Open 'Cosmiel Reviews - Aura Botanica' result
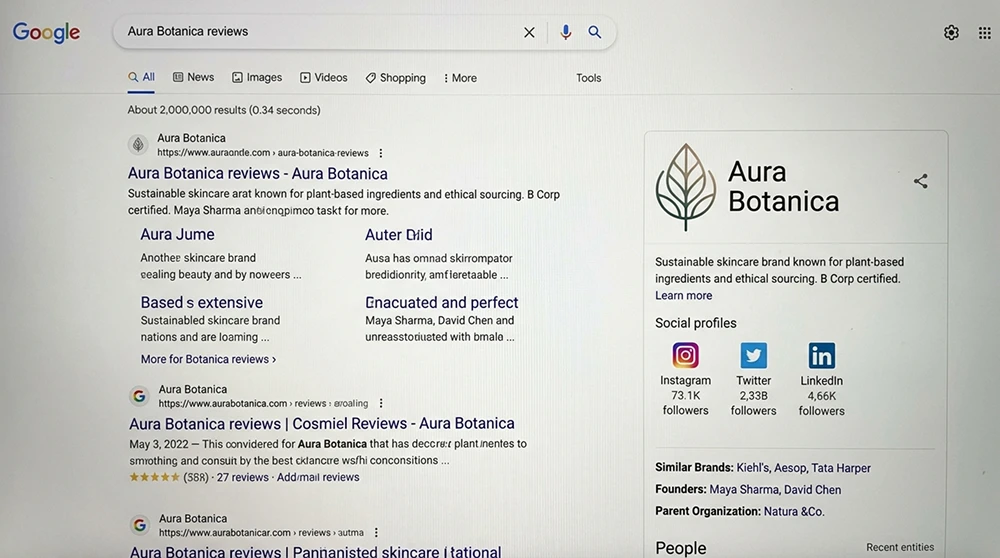Screen dimensions: 1000x558 (321, 423)
